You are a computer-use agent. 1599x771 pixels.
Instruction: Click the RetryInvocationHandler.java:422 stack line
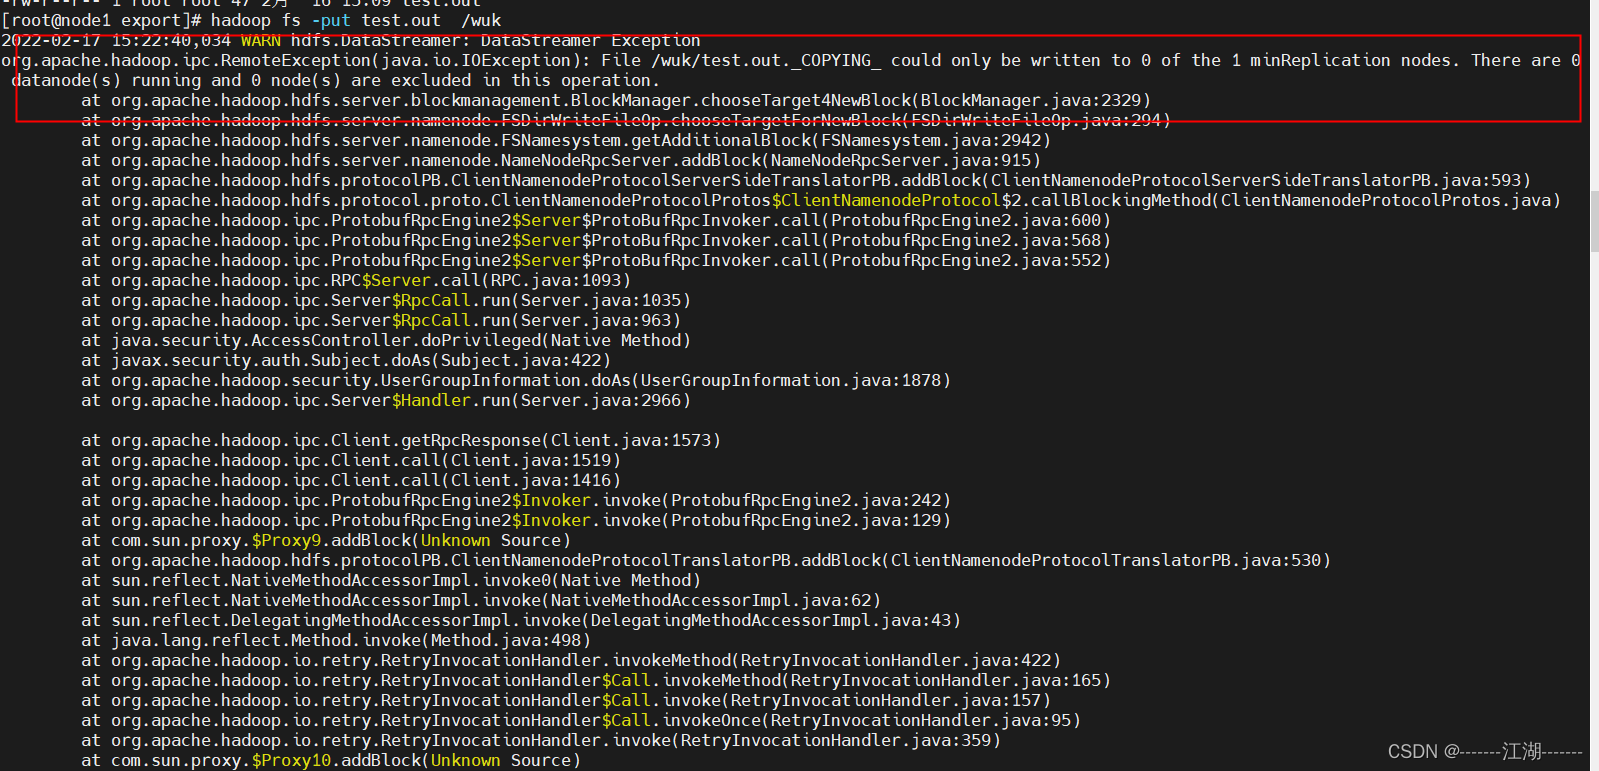[571, 660]
